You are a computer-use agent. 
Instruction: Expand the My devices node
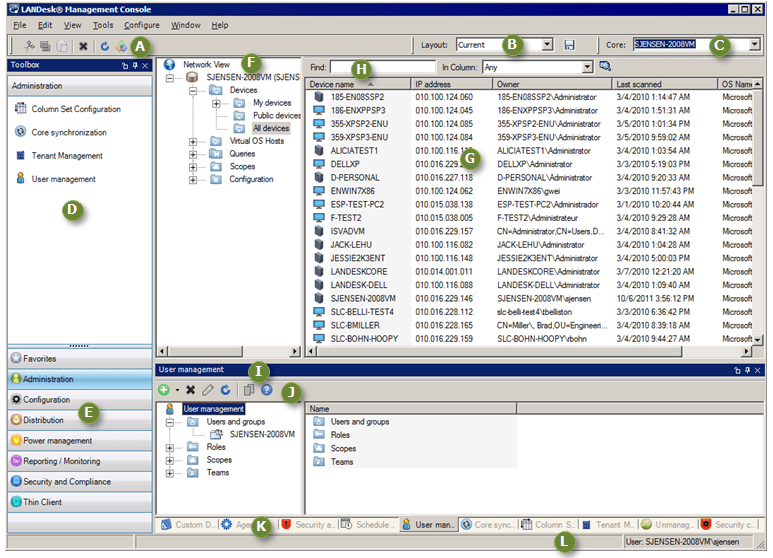pyautogui.click(x=216, y=104)
